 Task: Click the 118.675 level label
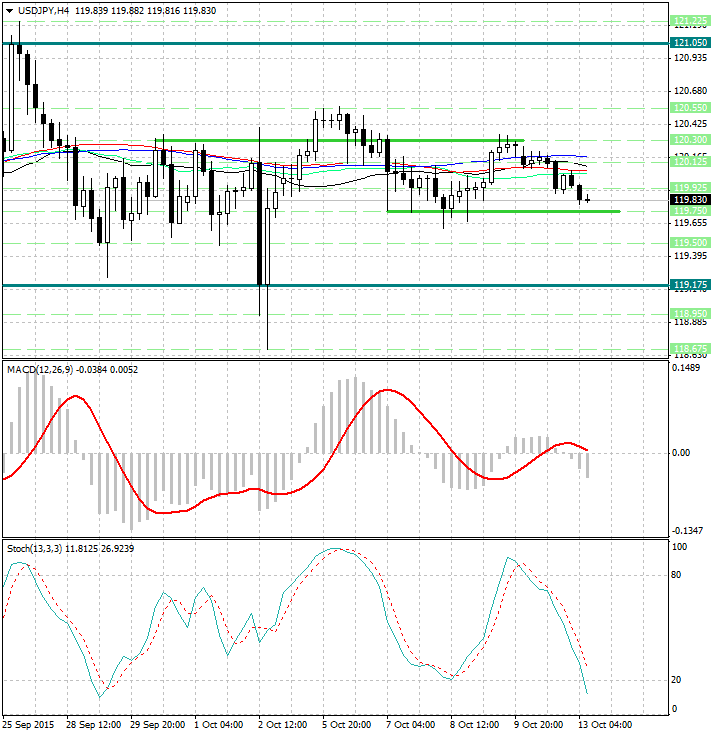pyautogui.click(x=690, y=348)
